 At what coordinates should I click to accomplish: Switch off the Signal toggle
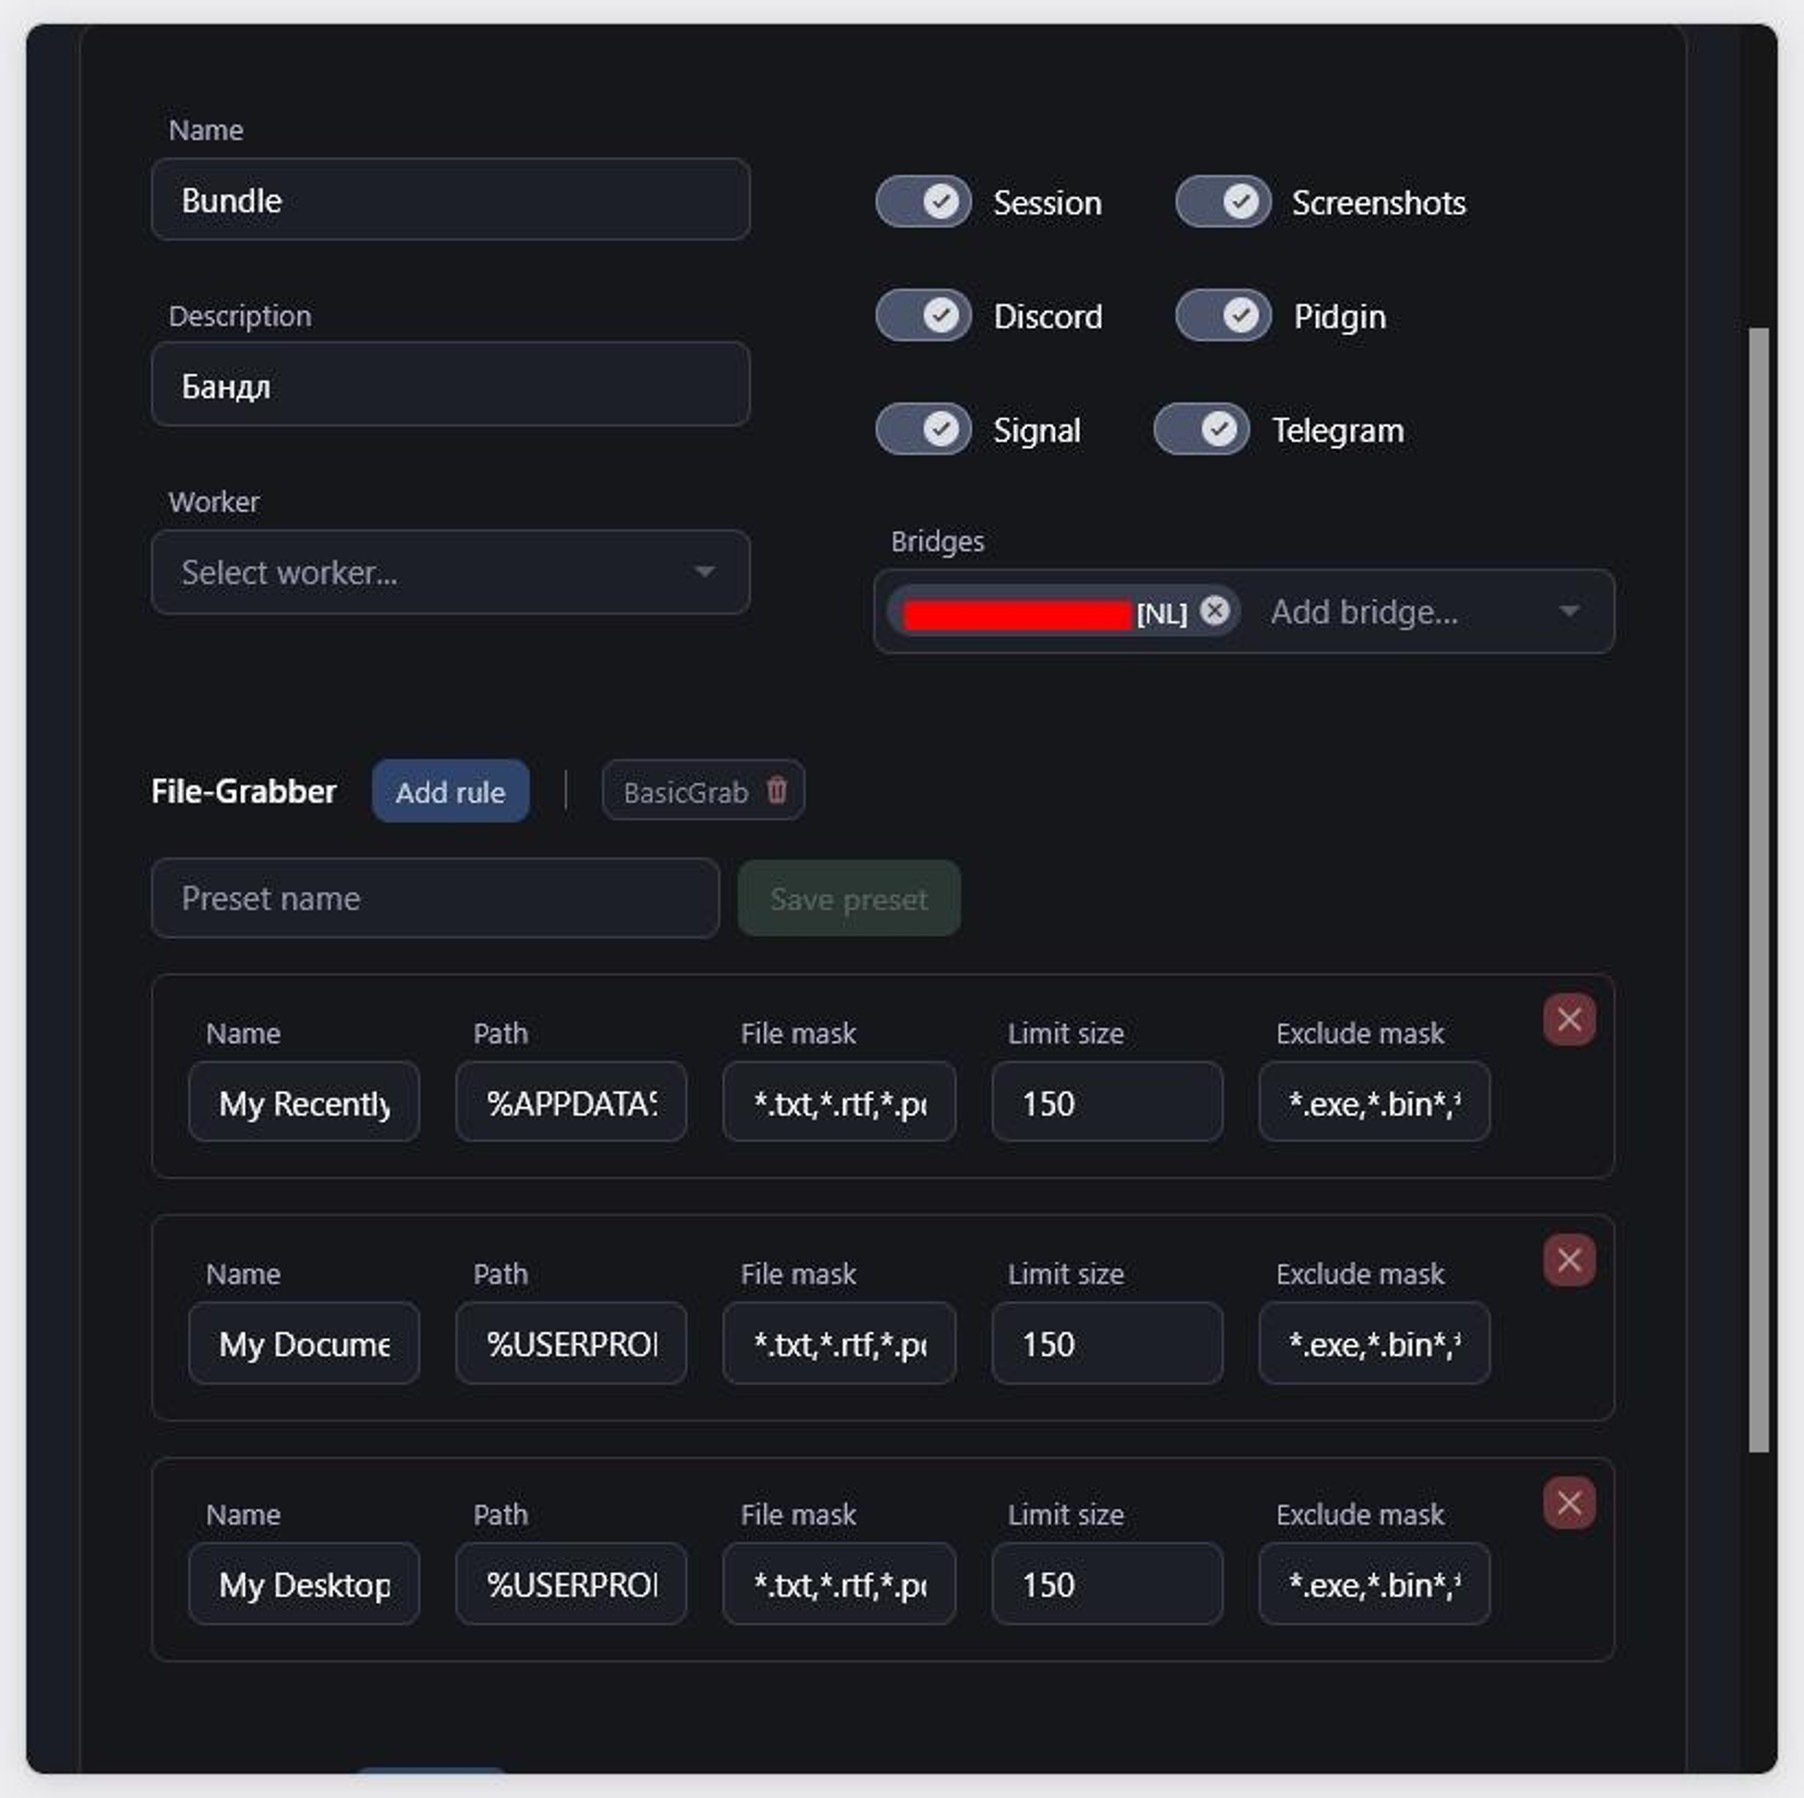coord(923,430)
